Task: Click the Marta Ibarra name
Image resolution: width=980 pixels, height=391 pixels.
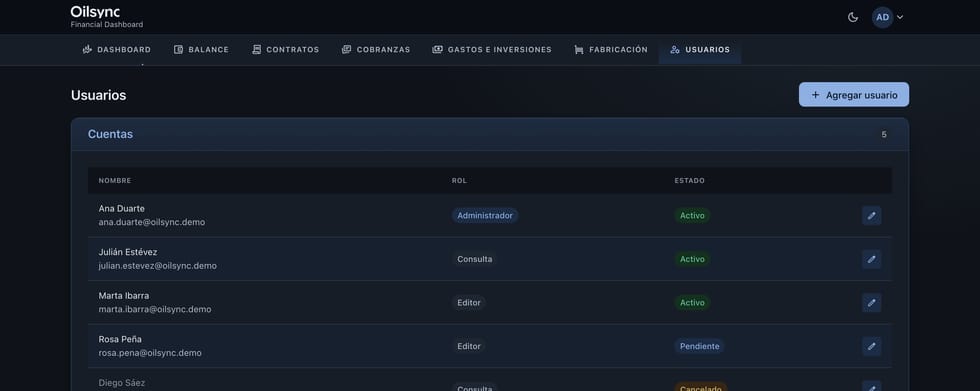Action: (x=124, y=296)
